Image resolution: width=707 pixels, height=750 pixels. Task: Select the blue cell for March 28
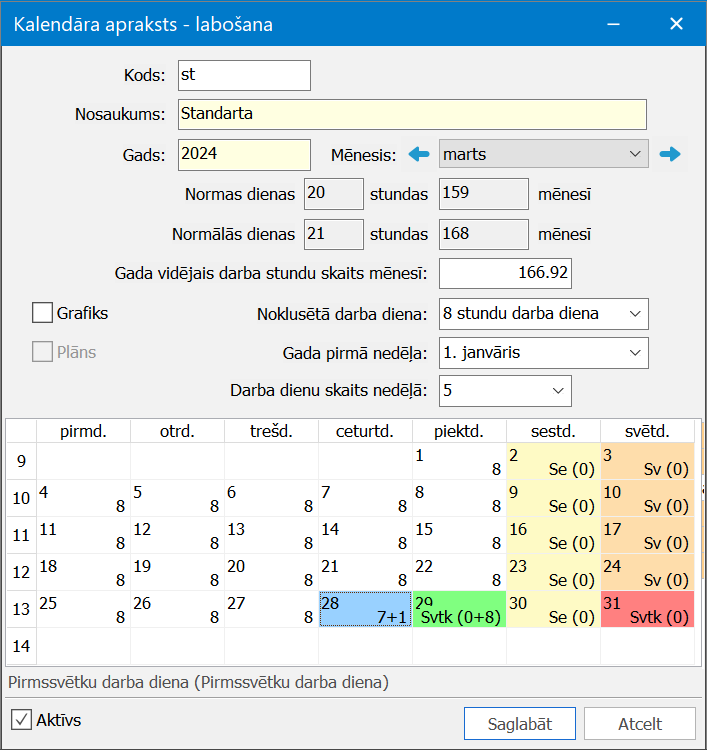click(365, 609)
